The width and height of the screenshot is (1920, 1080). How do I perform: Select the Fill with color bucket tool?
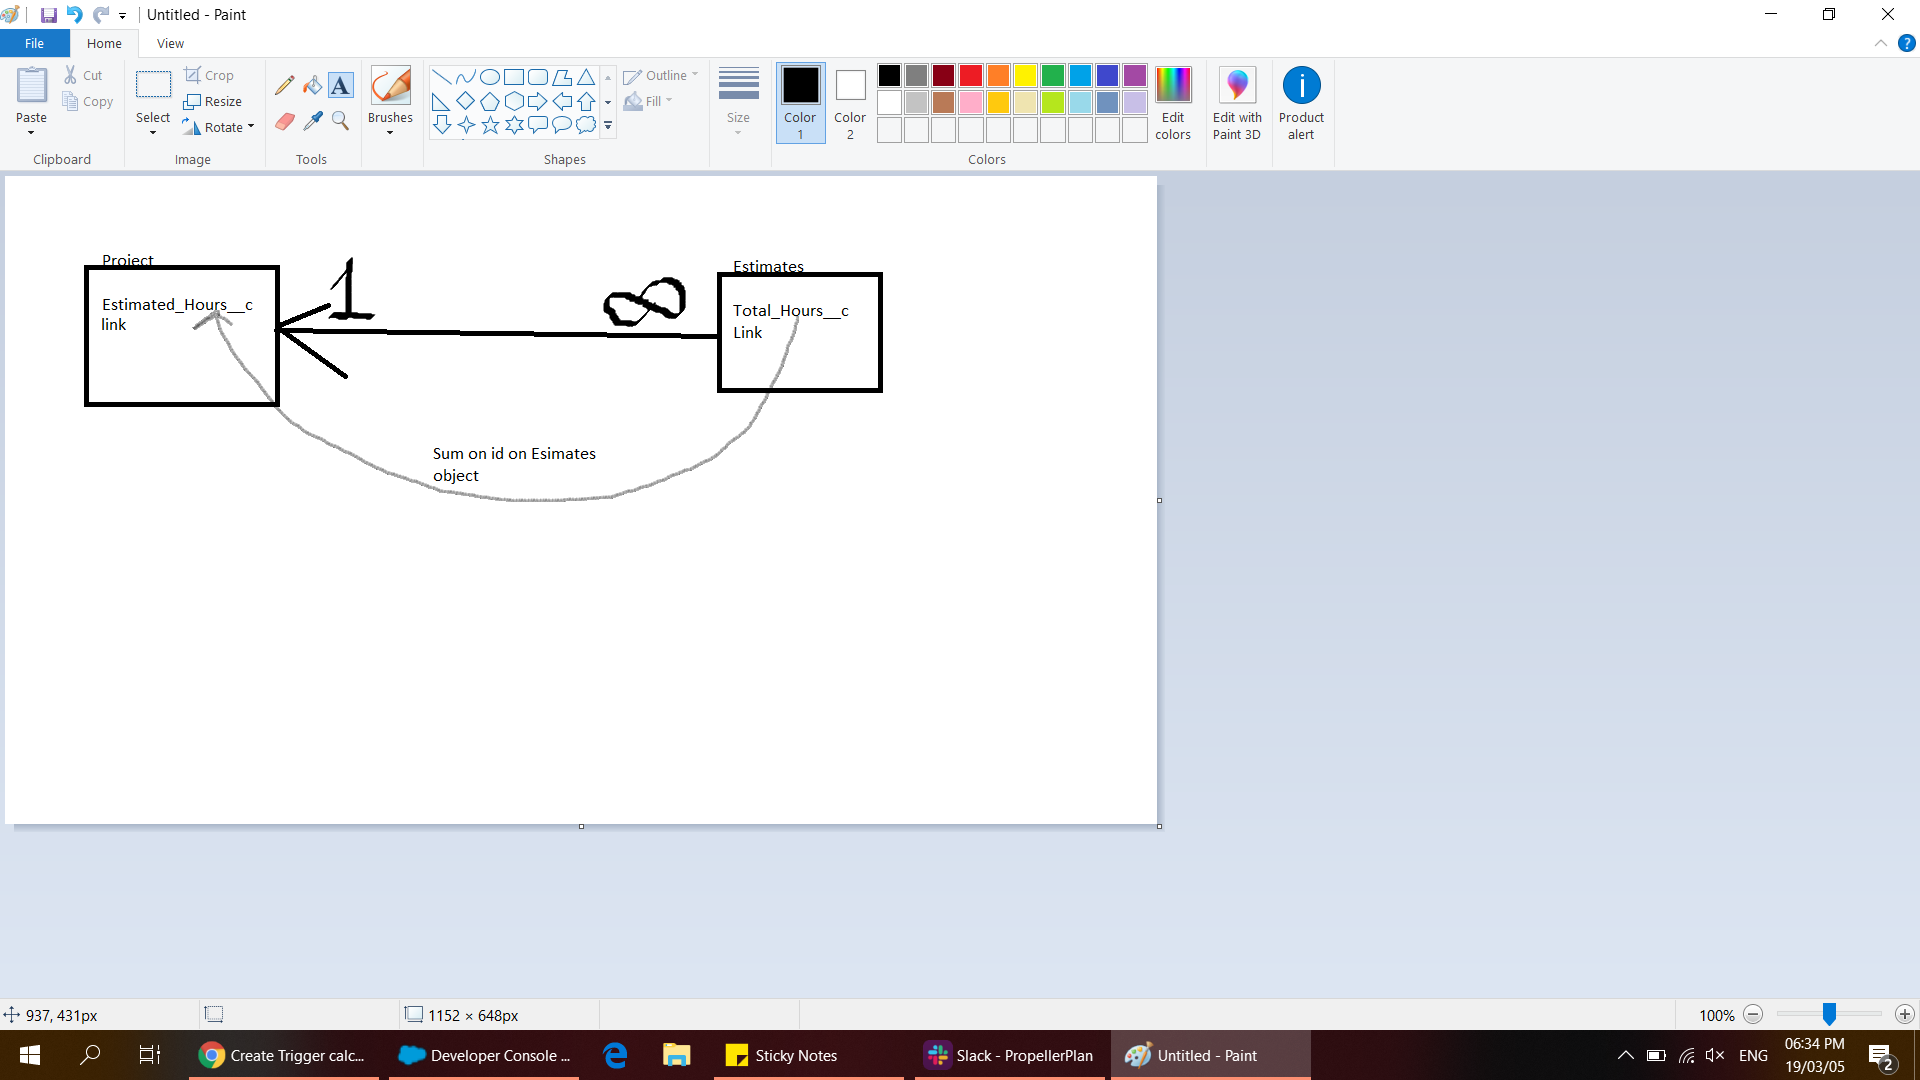(x=313, y=86)
